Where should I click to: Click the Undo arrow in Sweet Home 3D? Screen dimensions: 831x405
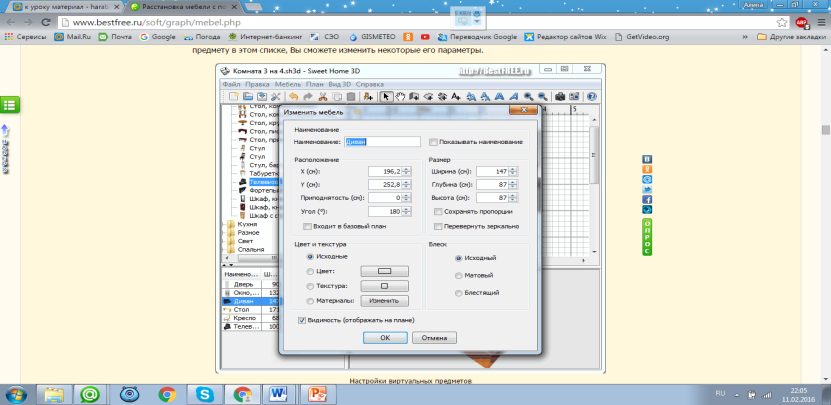[294, 96]
